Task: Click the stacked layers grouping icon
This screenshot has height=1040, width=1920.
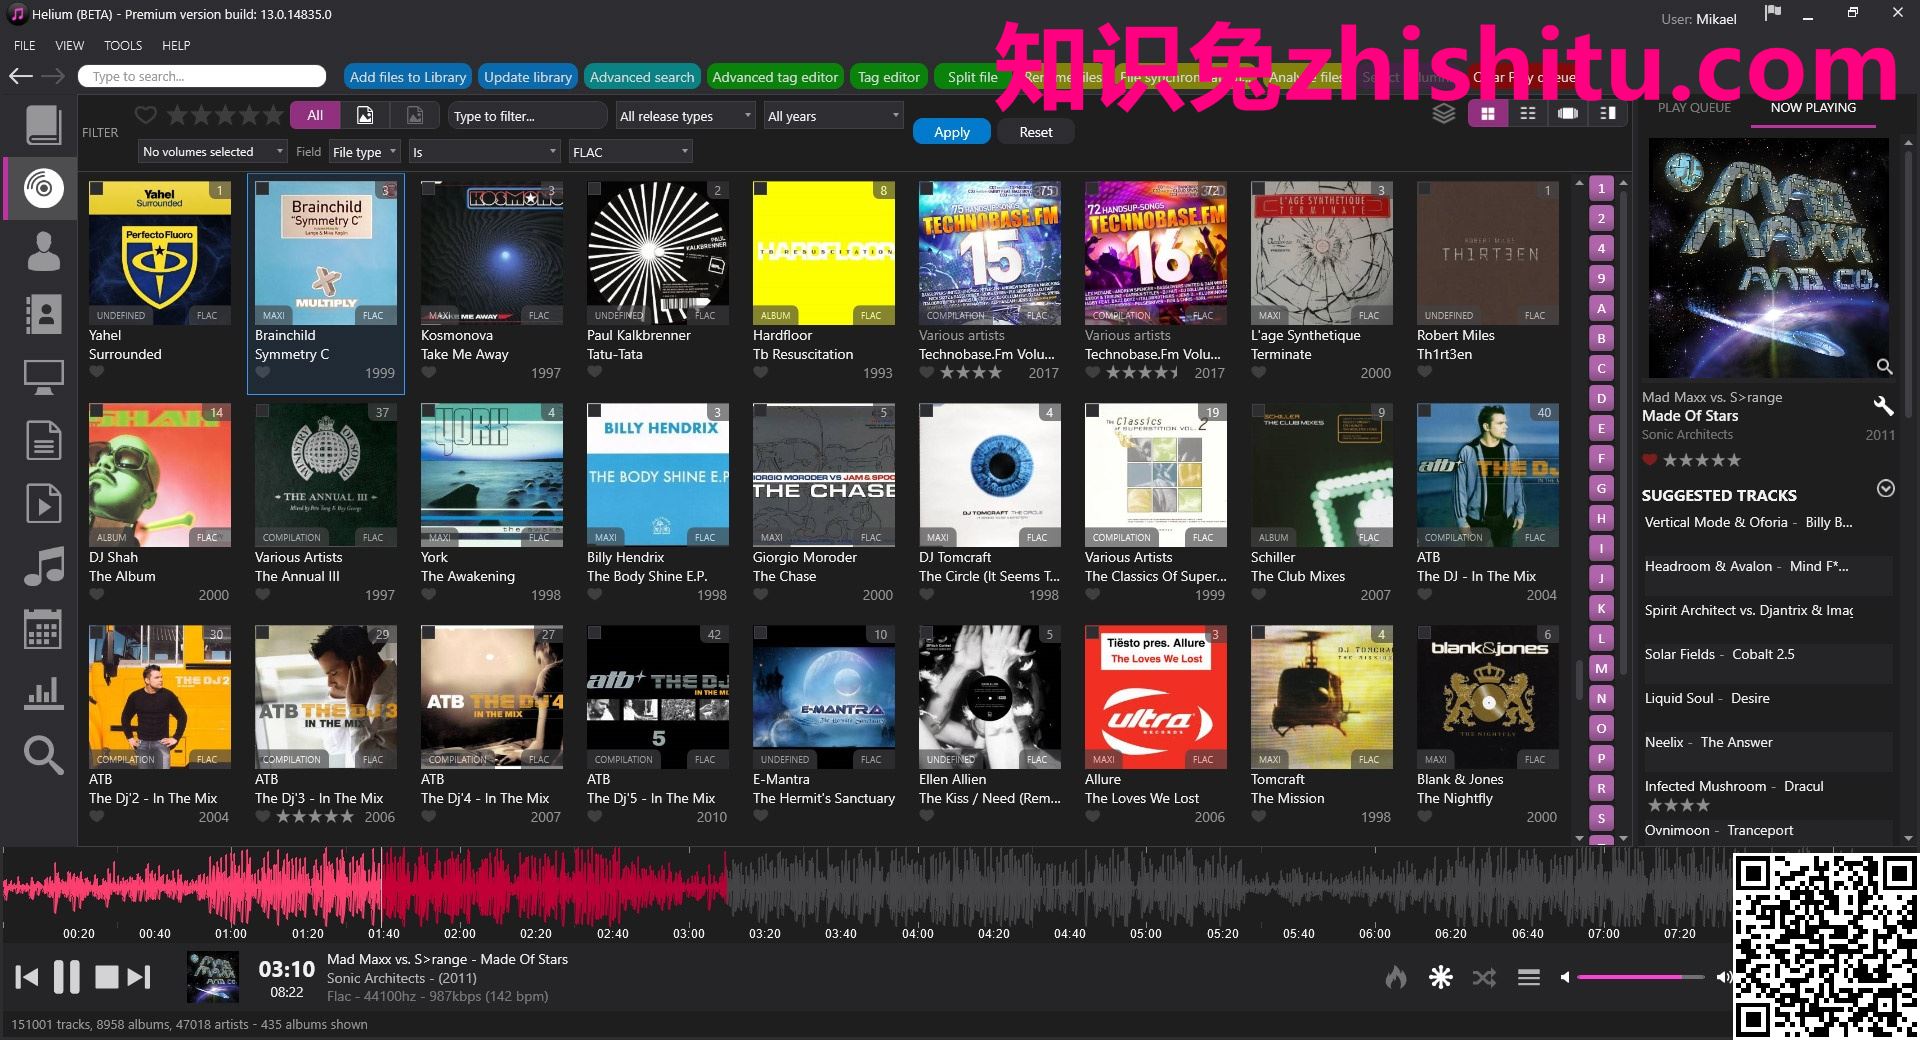Action: 1443,114
